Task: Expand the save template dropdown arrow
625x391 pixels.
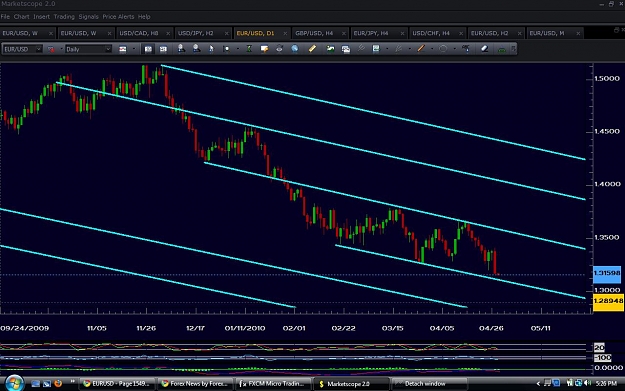Action: pyautogui.click(x=387, y=49)
